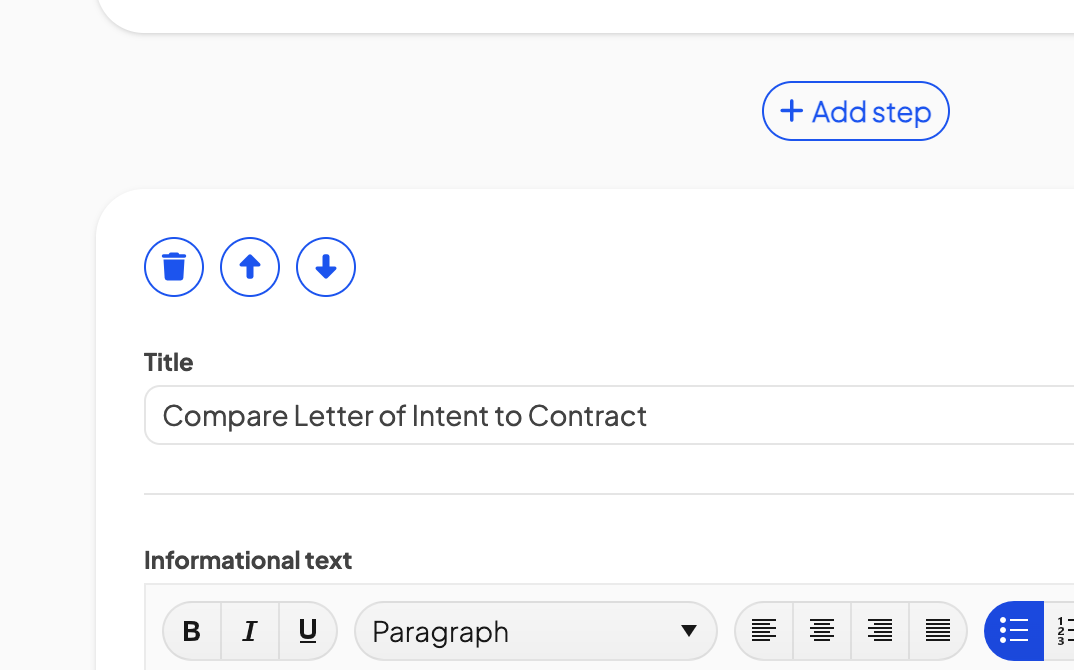Screen dimensions: 1074x670
Task: Move the step up with the arrow
Action: 250,267
